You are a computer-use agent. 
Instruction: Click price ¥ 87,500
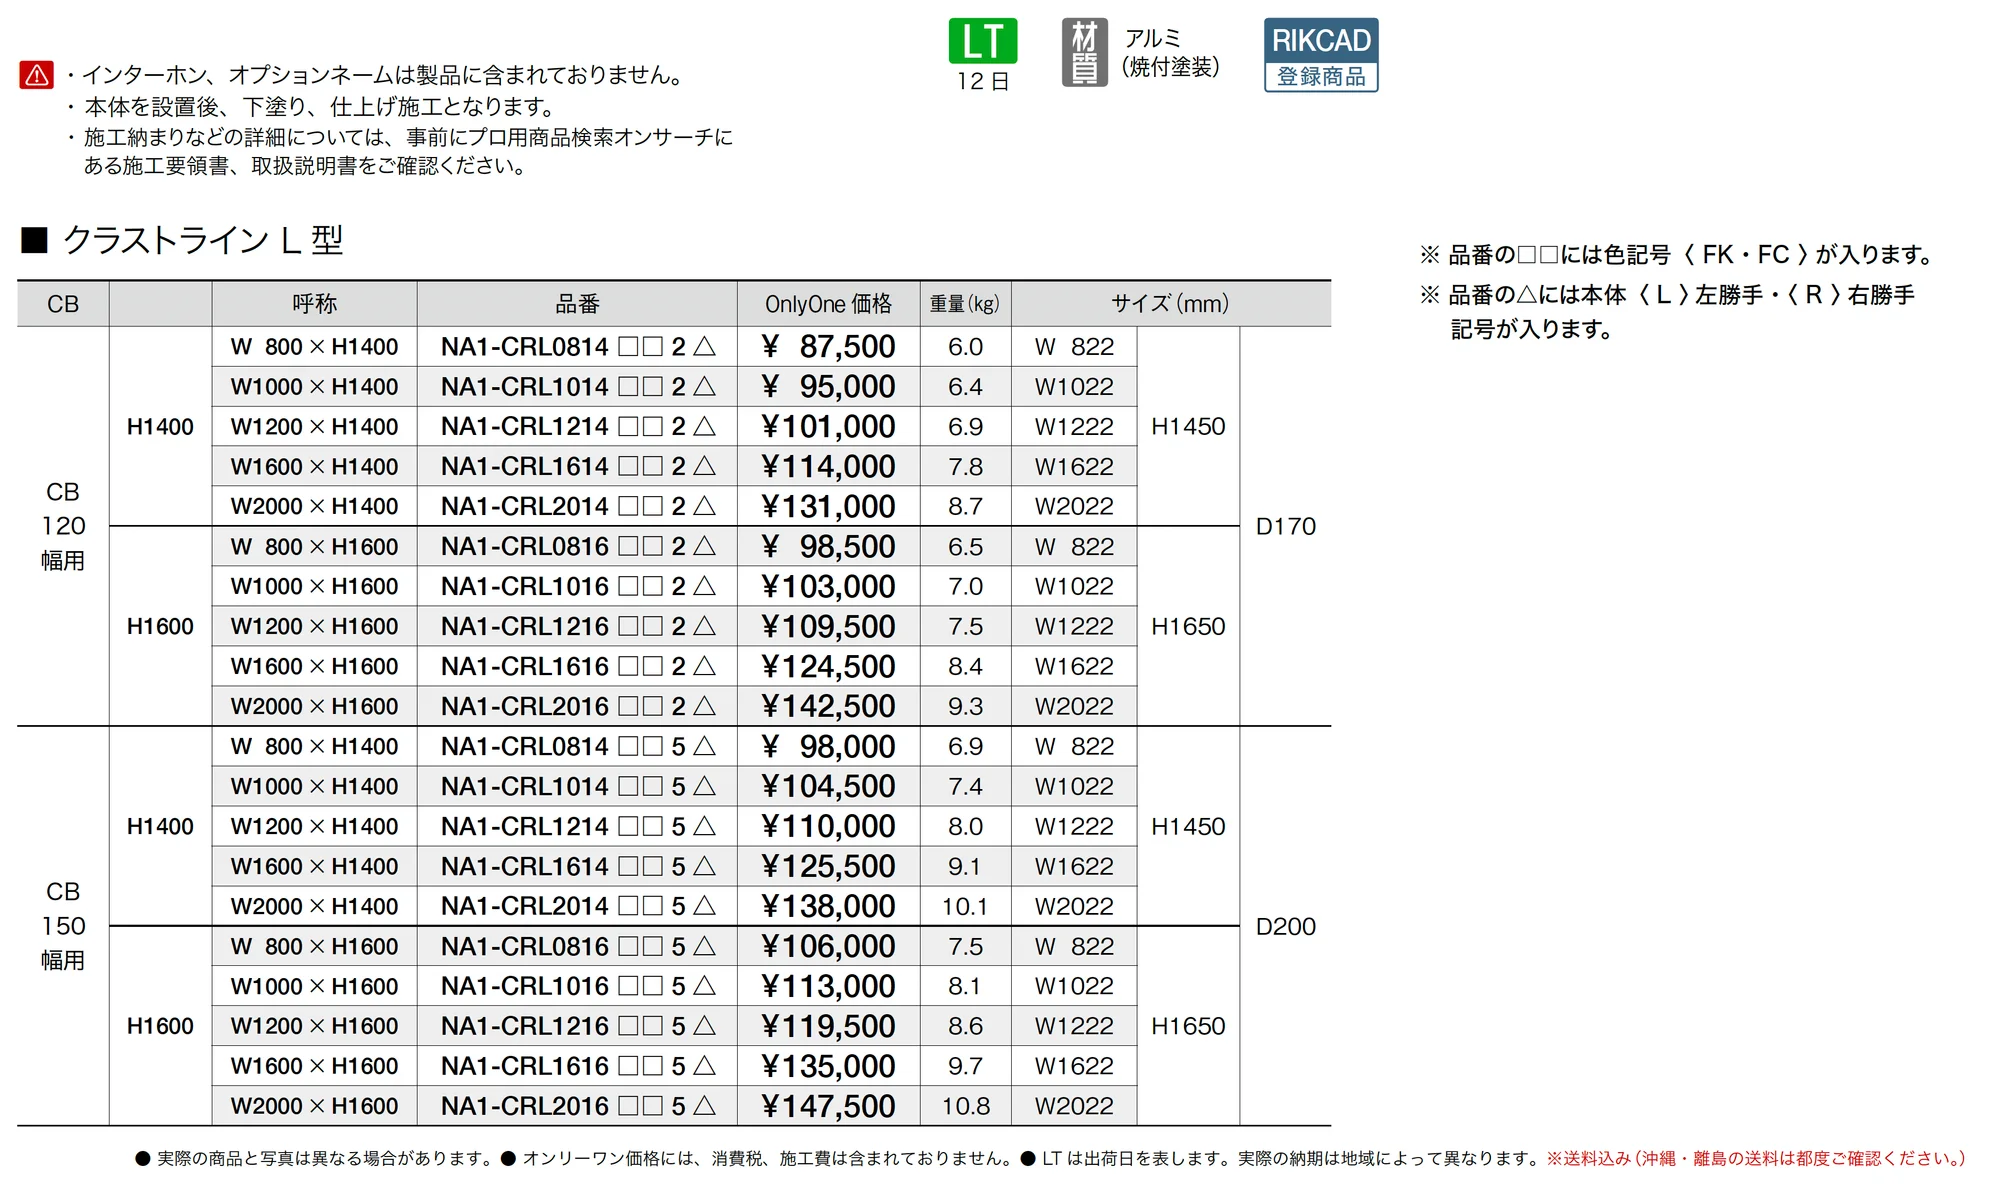point(828,347)
